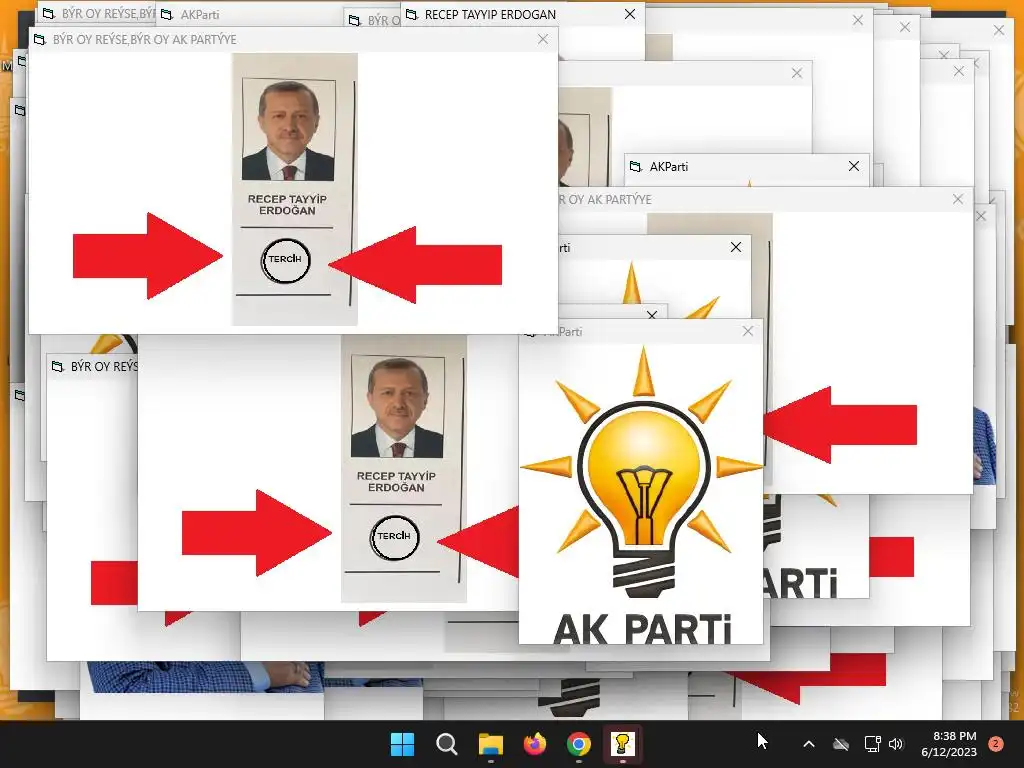Click the large AK PARTi lightbulb logo image

pyautogui.click(x=641, y=494)
